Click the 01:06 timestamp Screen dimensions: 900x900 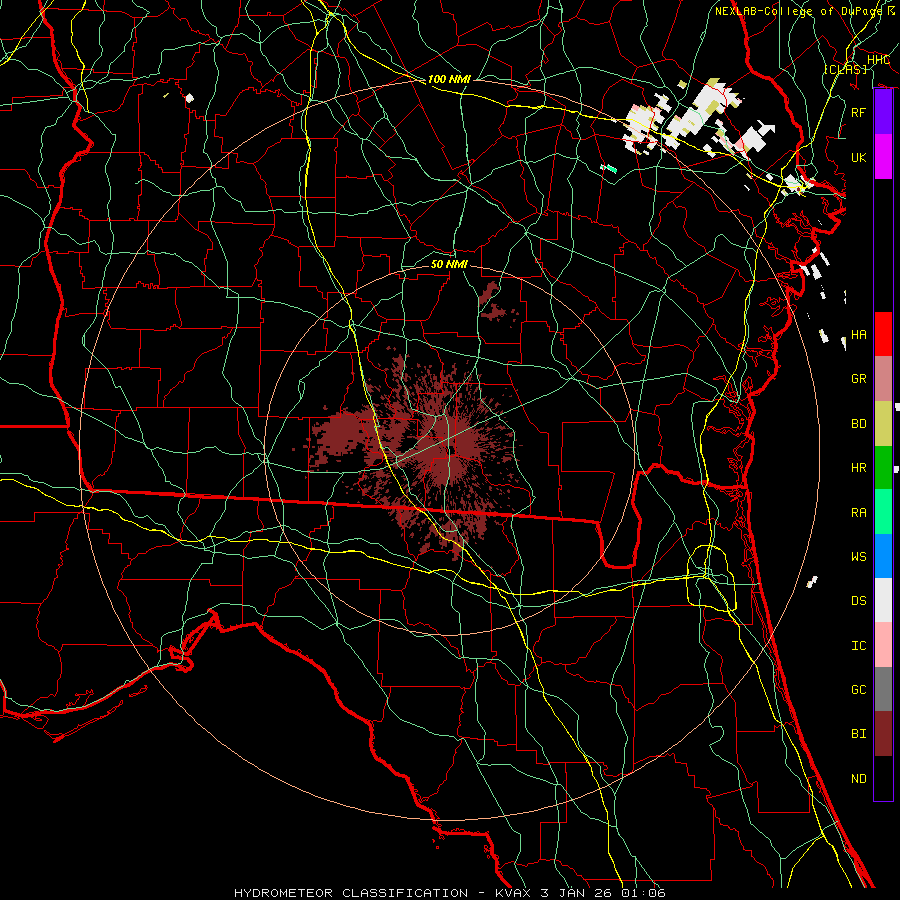point(644,893)
